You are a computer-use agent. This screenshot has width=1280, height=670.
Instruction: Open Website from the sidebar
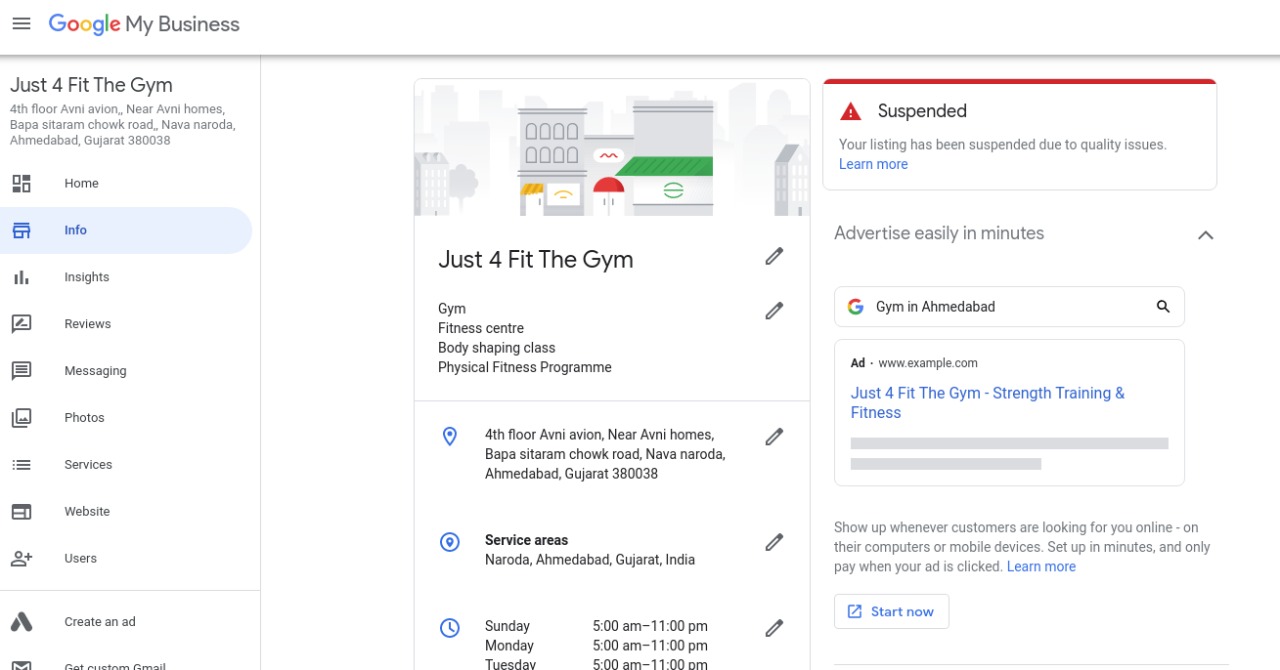(x=126, y=512)
